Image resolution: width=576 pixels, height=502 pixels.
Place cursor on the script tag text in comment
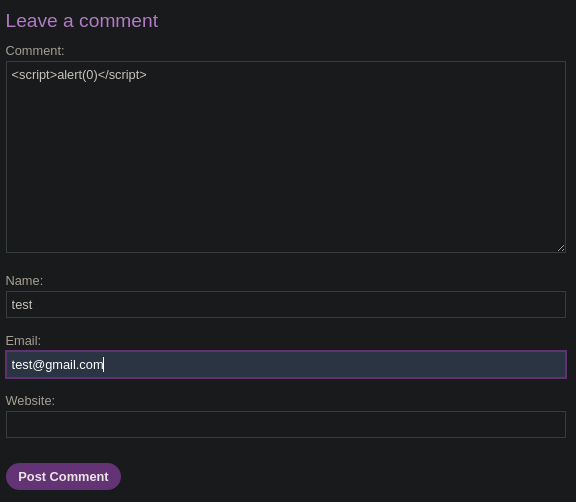tap(79, 75)
